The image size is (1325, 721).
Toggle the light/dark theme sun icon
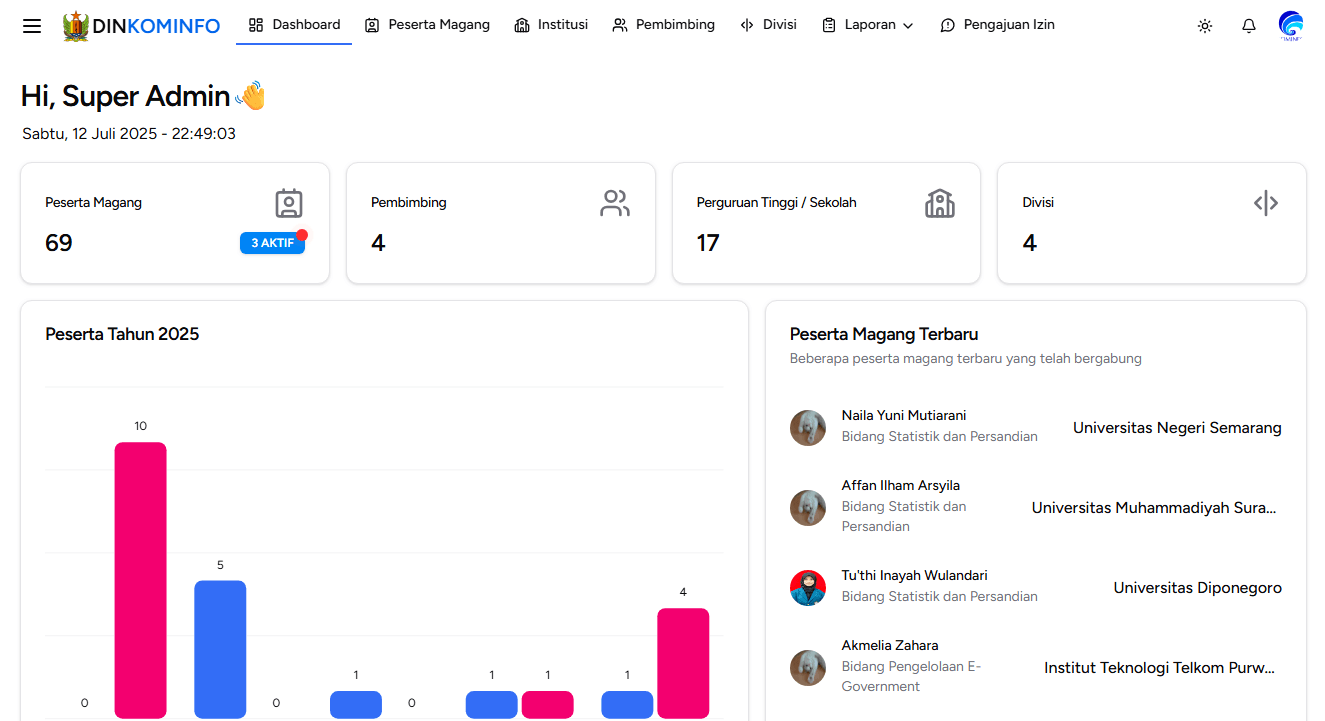1205,26
